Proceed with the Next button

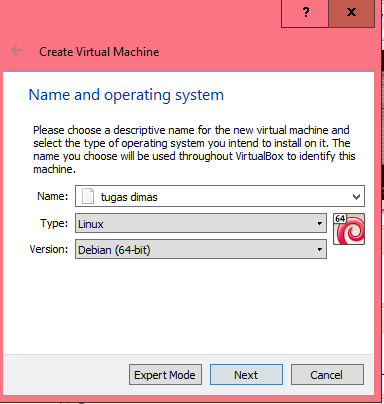(246, 375)
